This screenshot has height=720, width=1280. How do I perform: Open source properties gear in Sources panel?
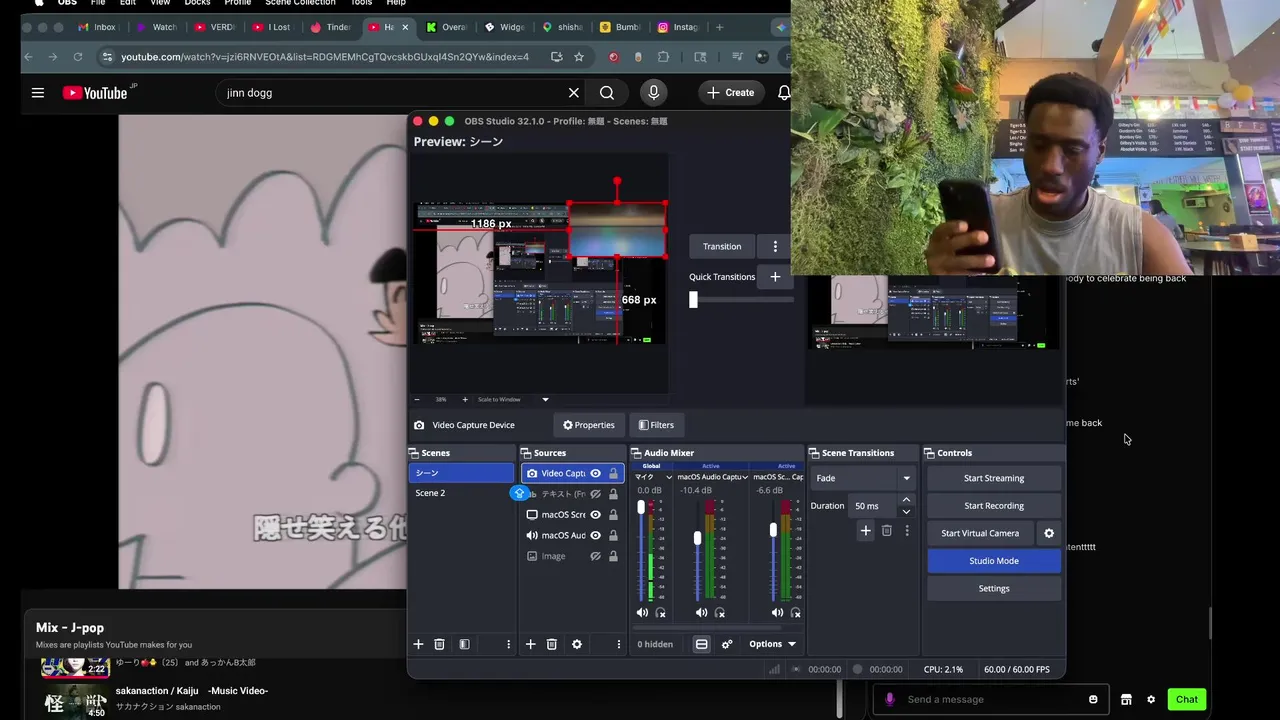(577, 644)
